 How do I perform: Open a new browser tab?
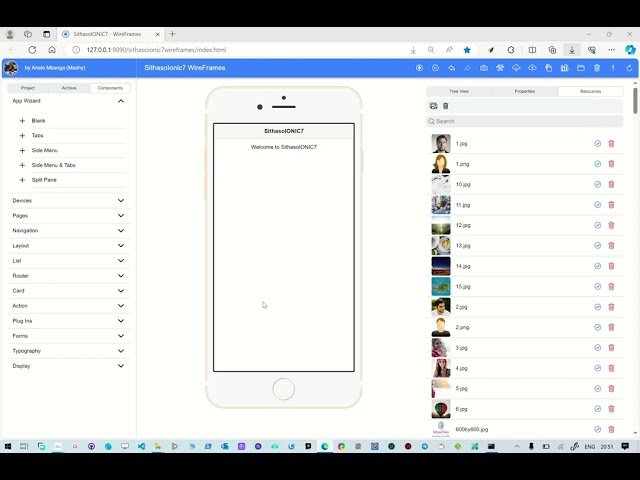(x=173, y=34)
